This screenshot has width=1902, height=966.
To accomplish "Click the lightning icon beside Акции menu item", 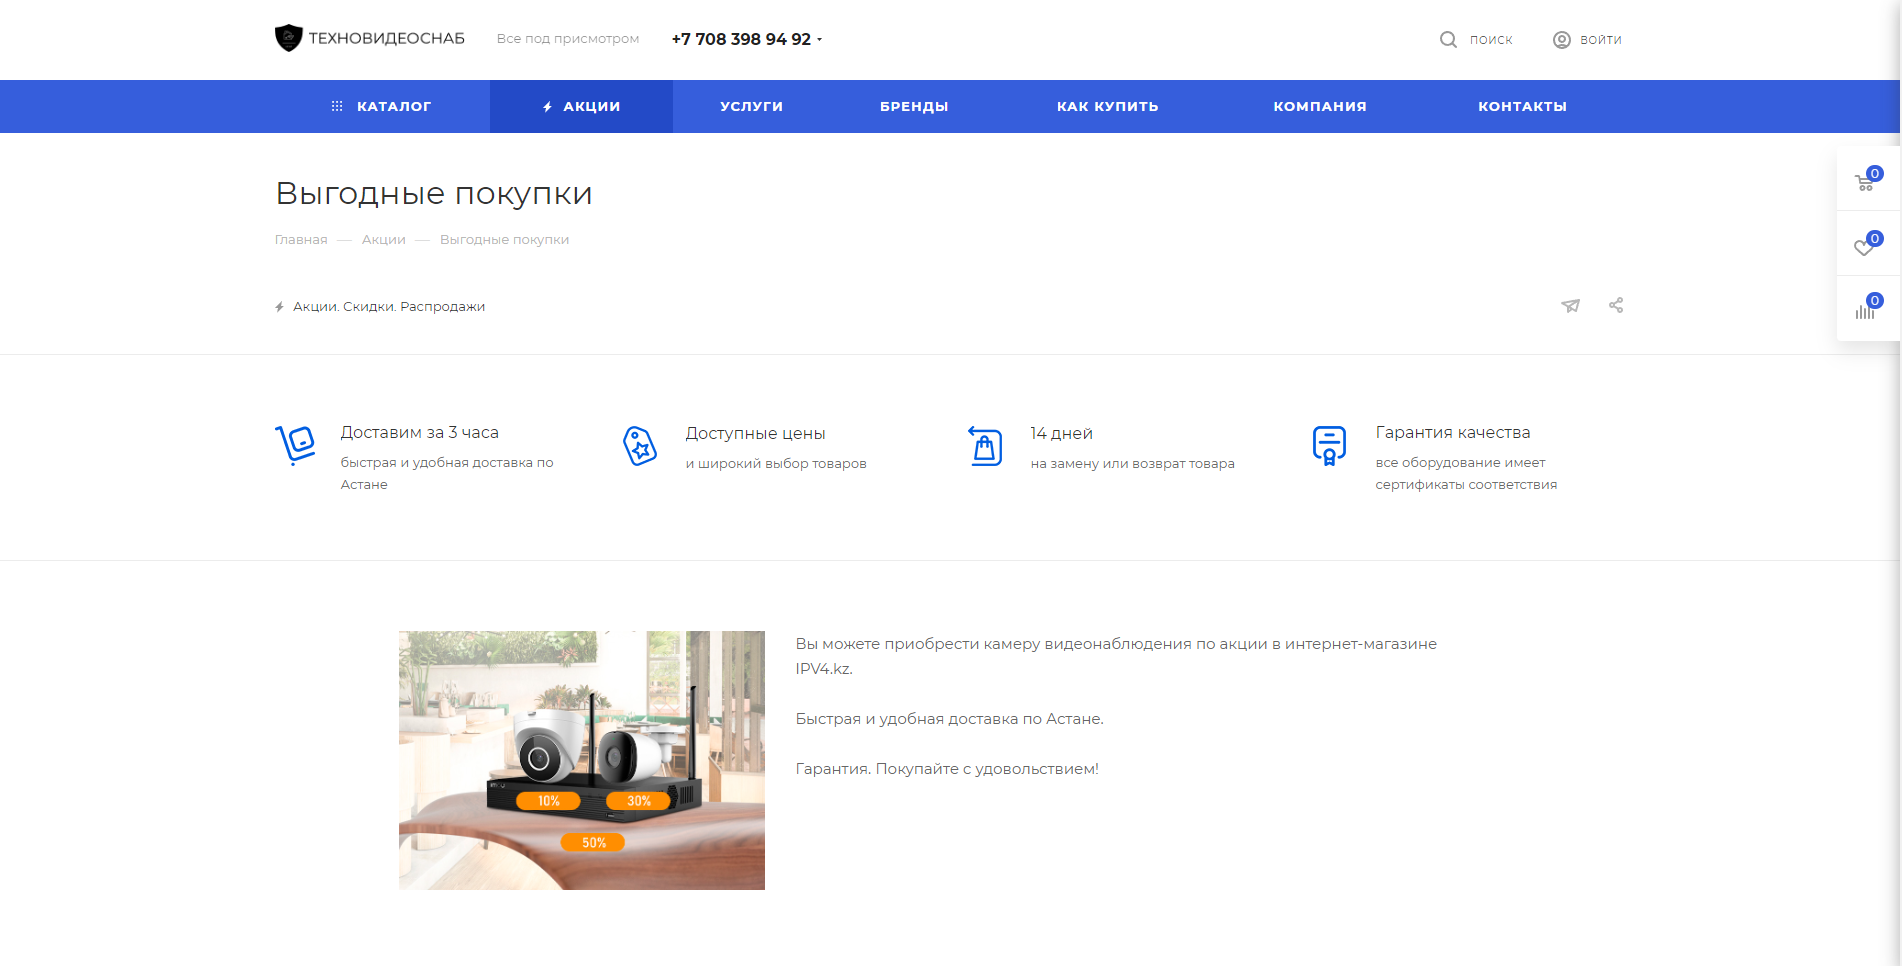I will [547, 107].
